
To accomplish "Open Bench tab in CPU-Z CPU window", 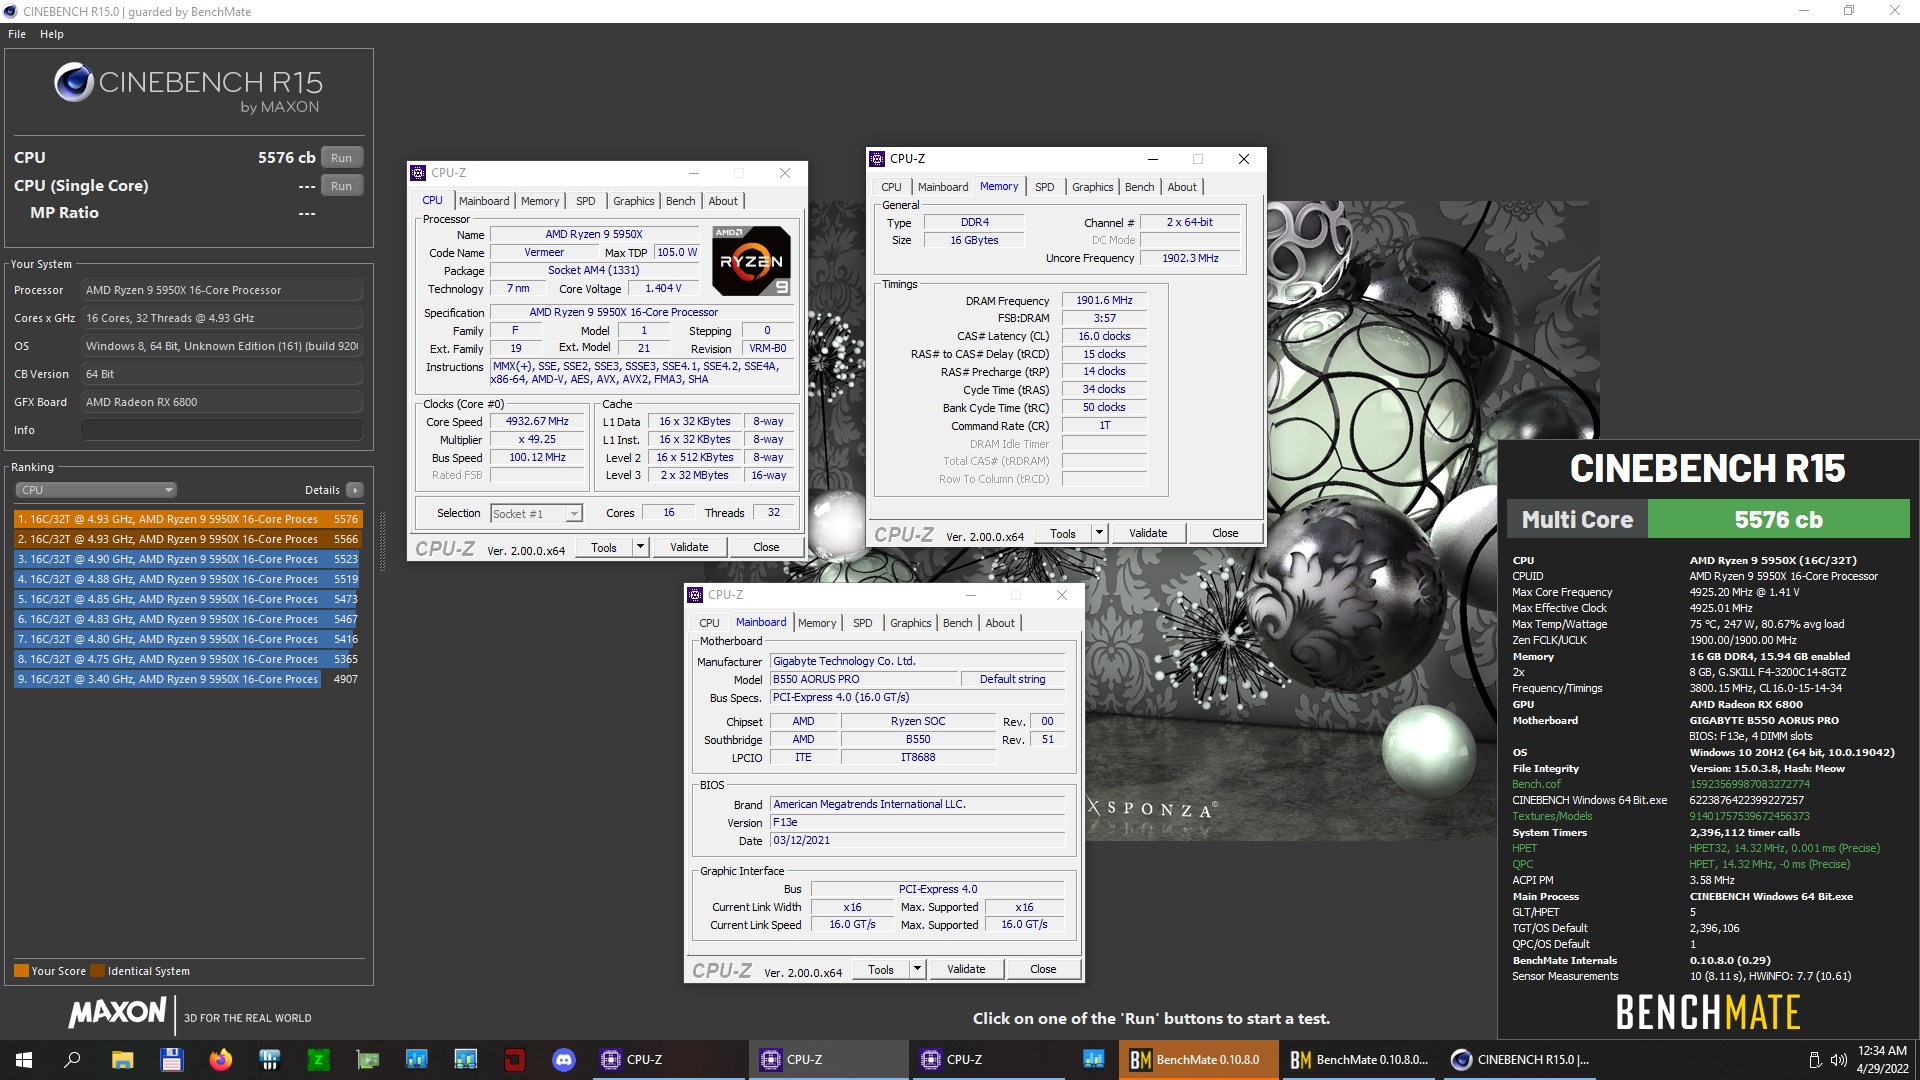I will pyautogui.click(x=680, y=201).
